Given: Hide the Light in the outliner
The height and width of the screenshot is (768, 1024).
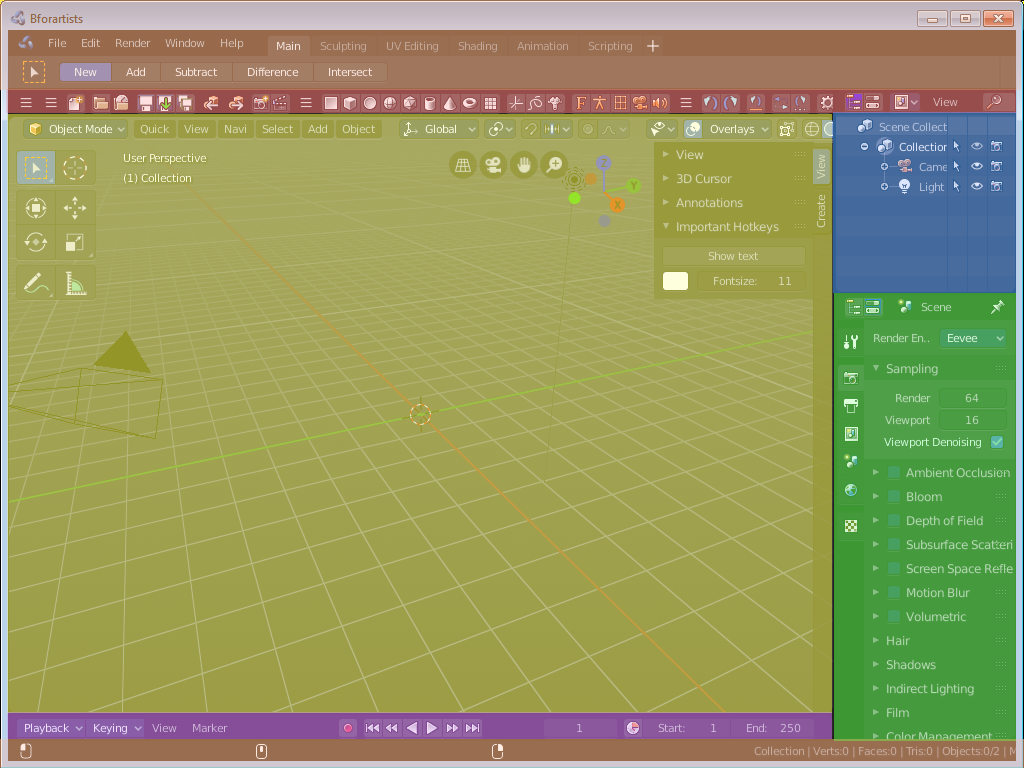Looking at the screenshot, I should click(977, 187).
